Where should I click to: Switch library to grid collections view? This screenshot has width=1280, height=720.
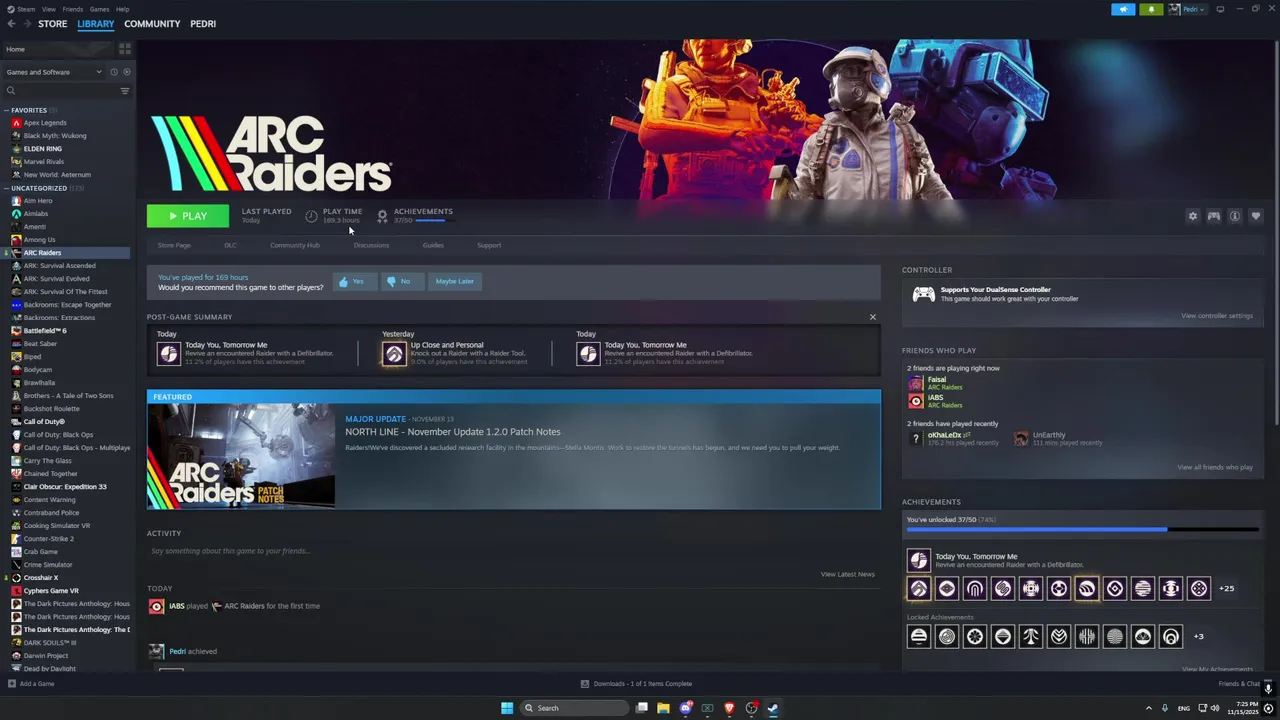(125, 48)
